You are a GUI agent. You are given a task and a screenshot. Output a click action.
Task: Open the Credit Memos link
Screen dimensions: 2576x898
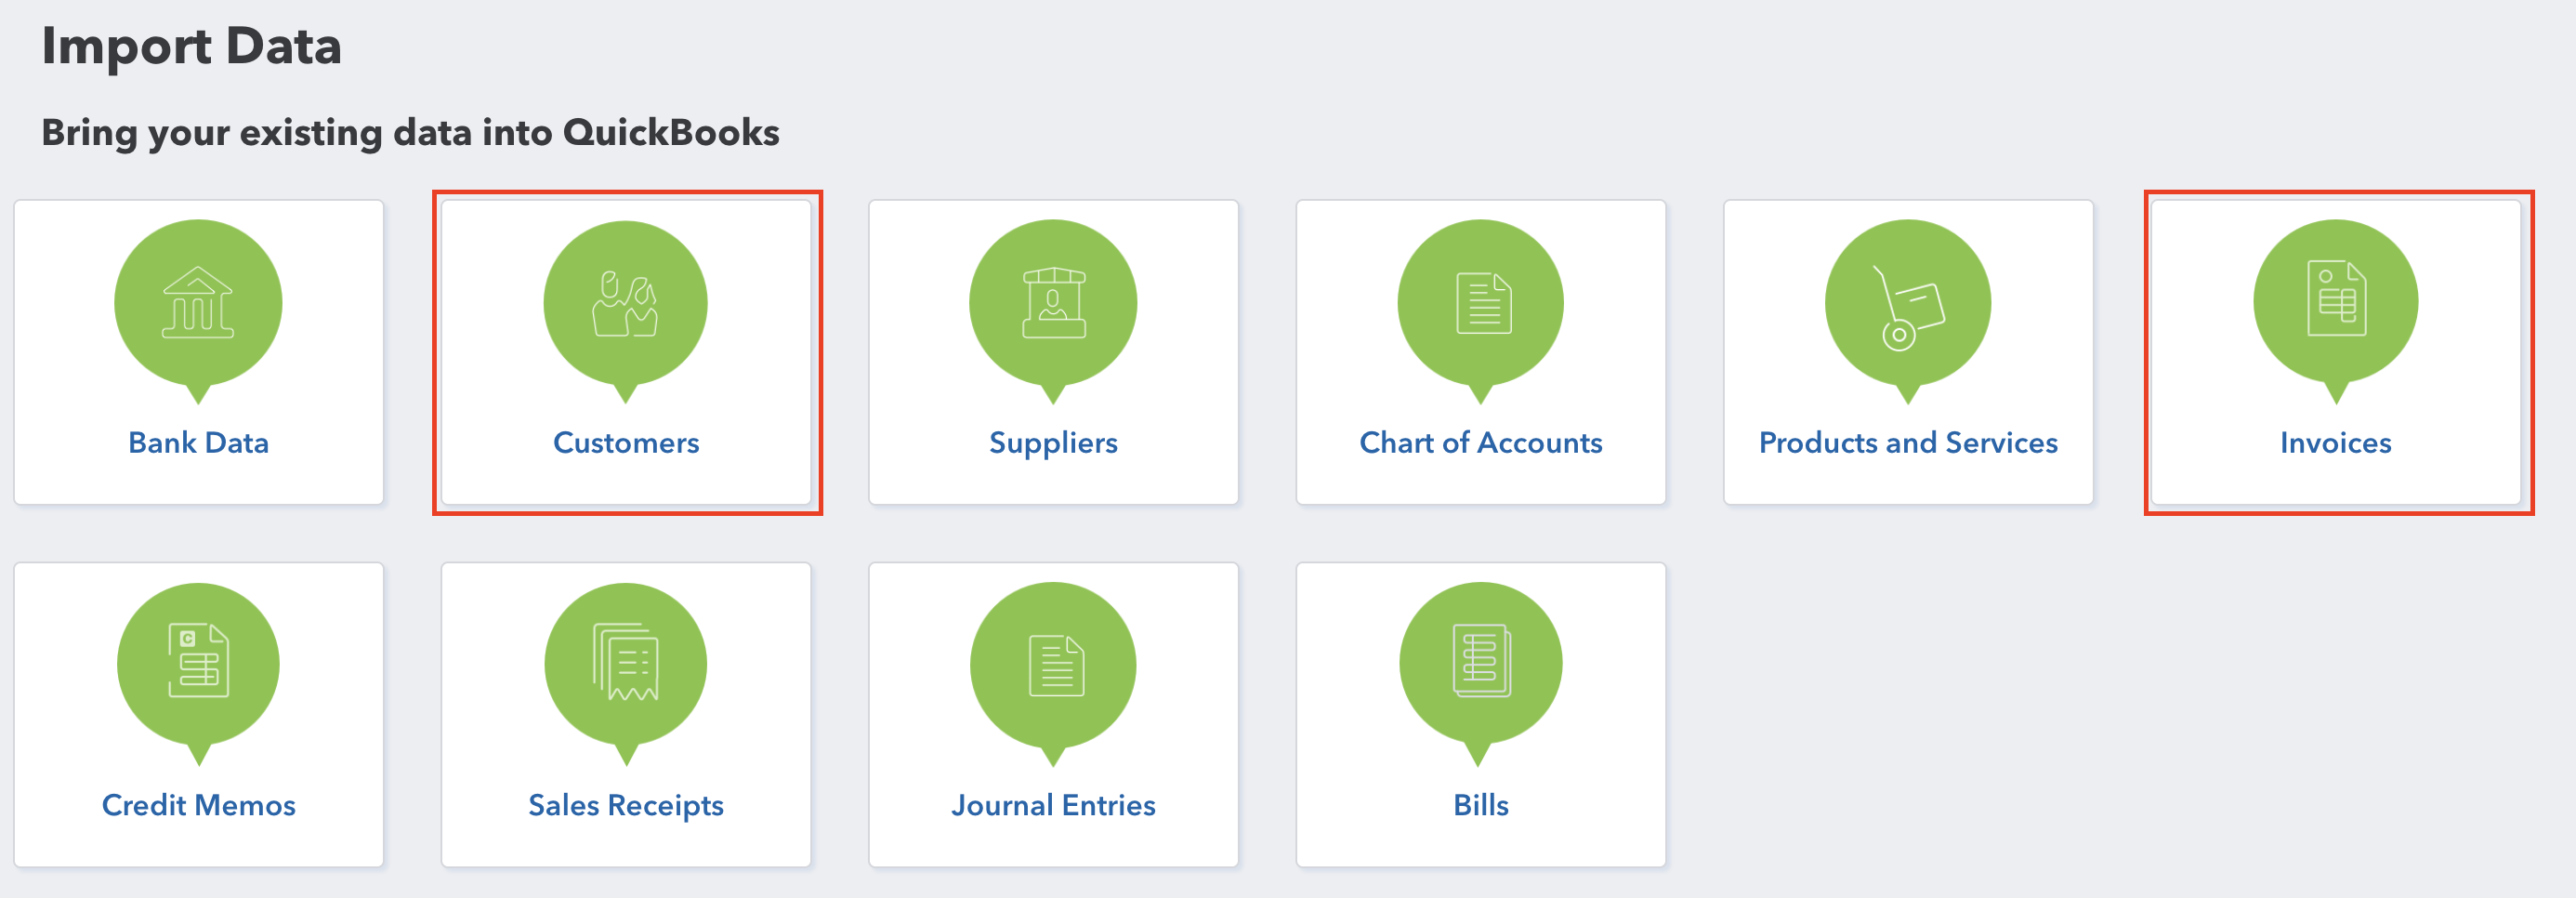198,805
